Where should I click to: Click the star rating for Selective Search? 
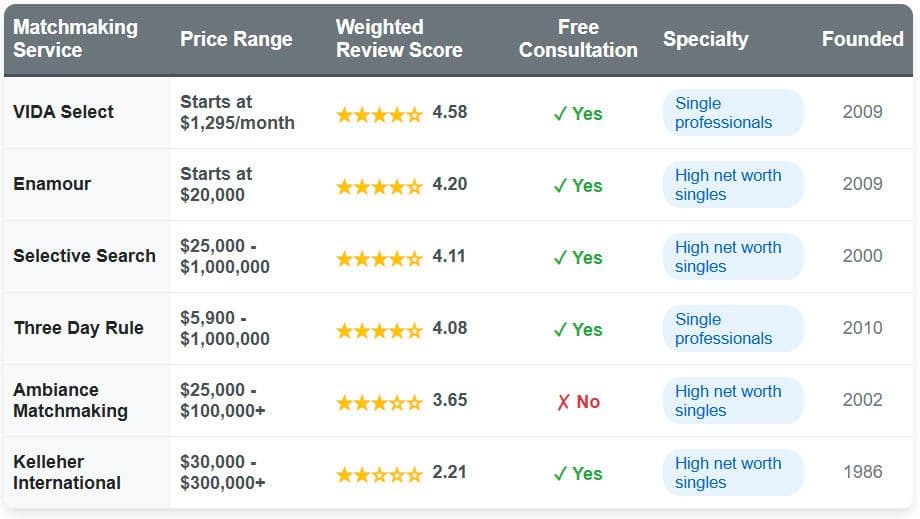[379, 258]
